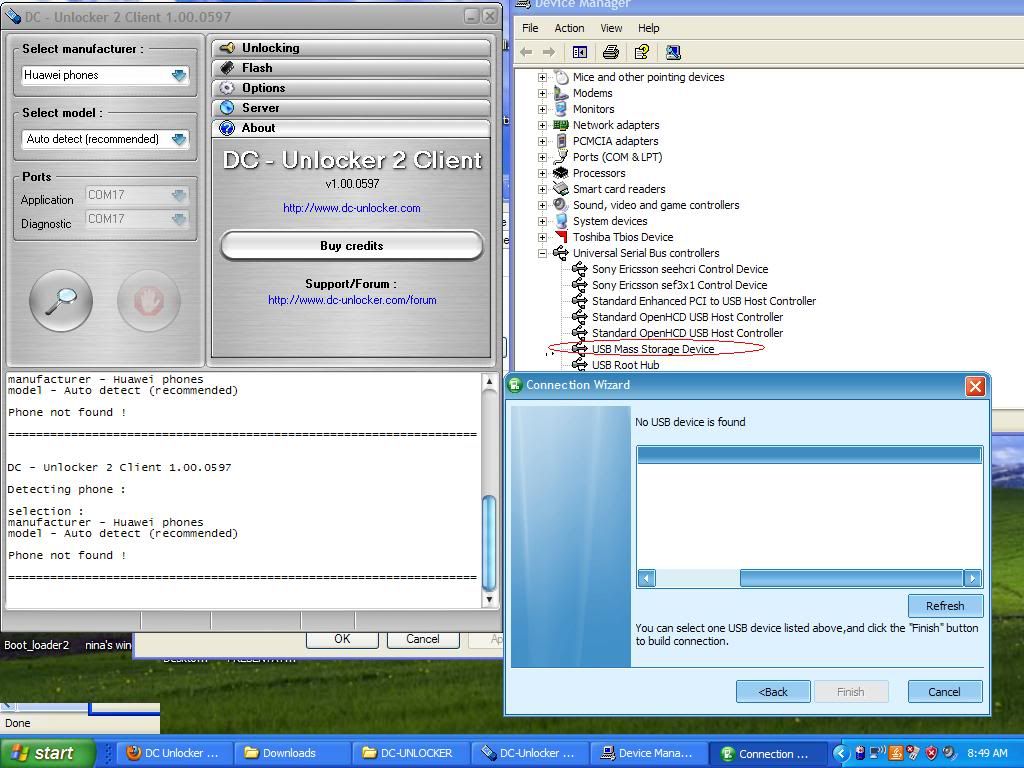This screenshot has width=1024, height=768.
Task: Expand the Network adapters node
Action: tap(543, 125)
